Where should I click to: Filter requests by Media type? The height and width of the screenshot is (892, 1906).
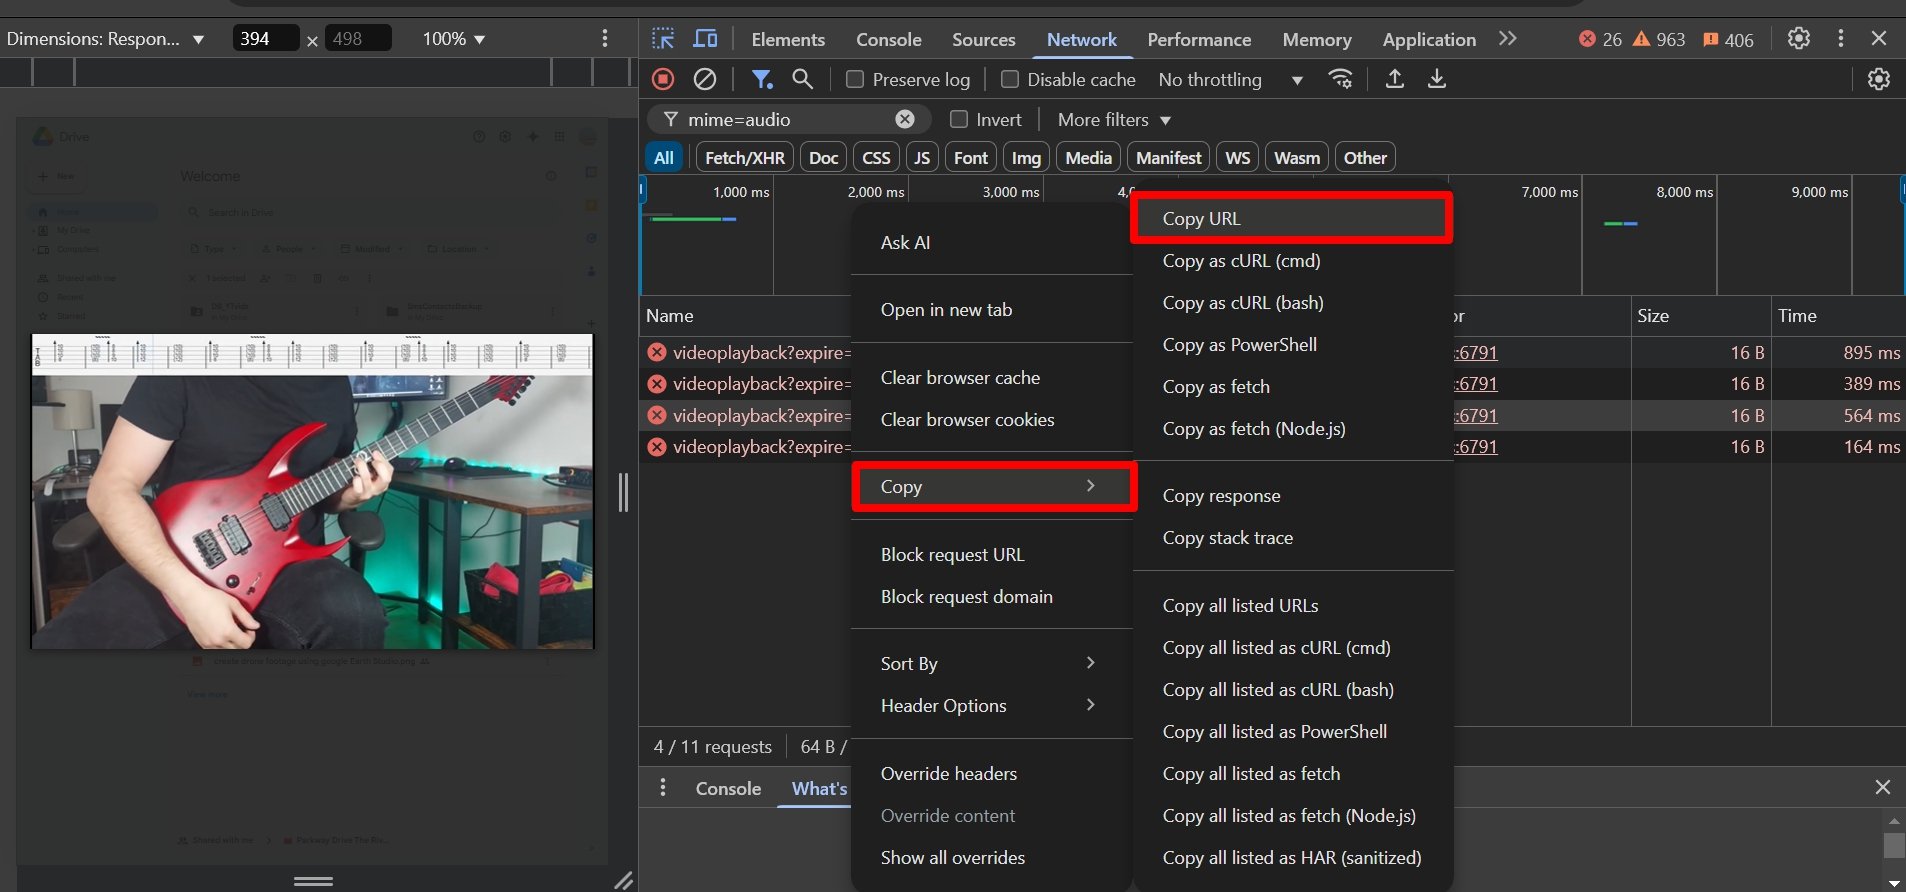[x=1088, y=157]
